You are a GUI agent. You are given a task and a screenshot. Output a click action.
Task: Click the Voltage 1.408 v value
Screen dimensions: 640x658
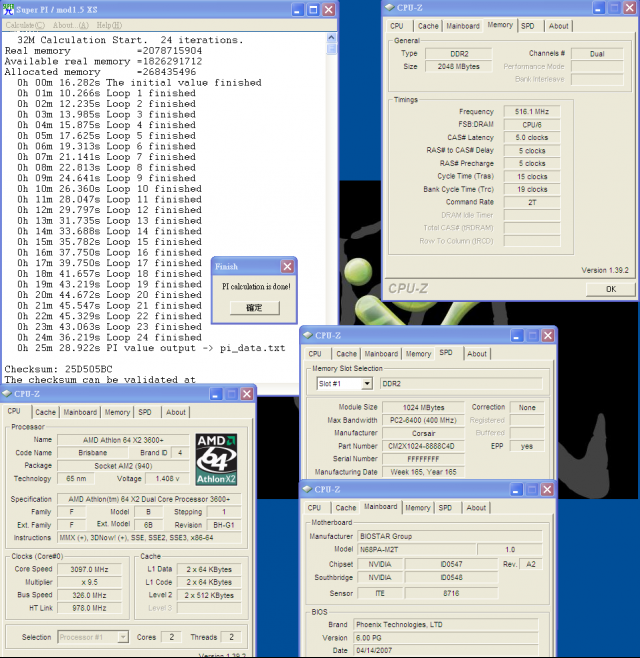pyautogui.click(x=167, y=478)
